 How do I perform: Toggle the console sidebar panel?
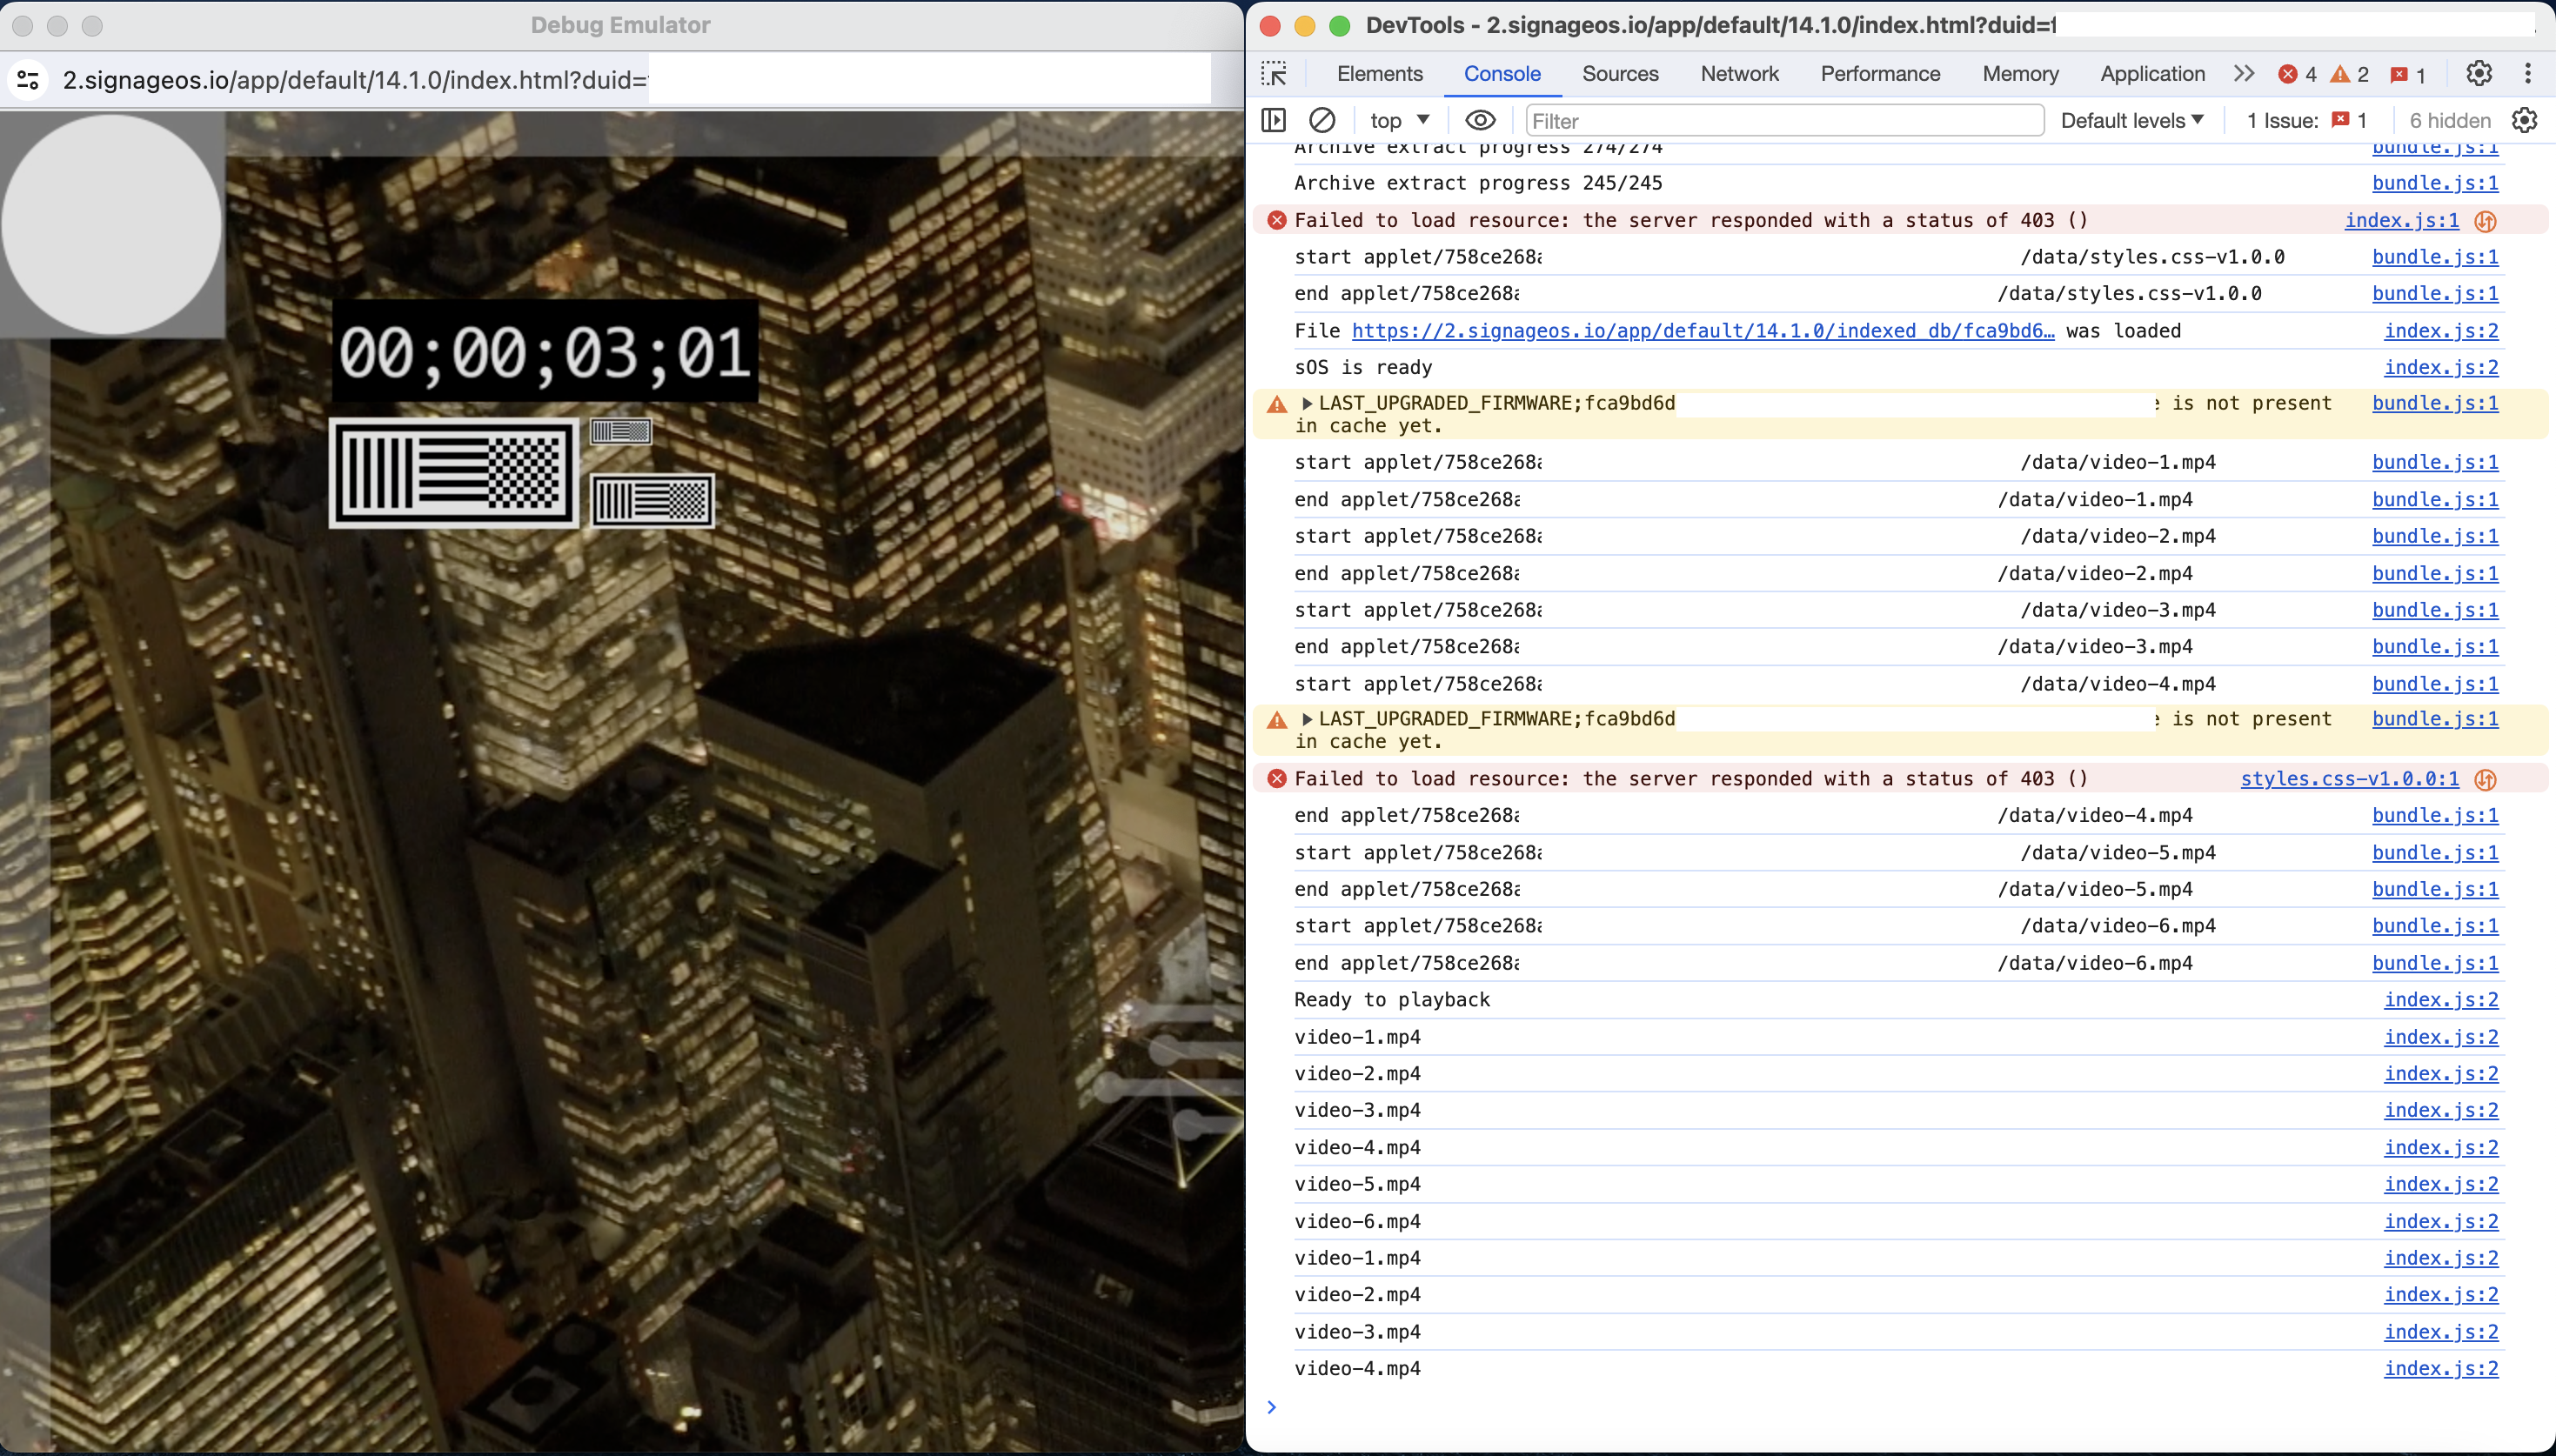pyautogui.click(x=1273, y=120)
